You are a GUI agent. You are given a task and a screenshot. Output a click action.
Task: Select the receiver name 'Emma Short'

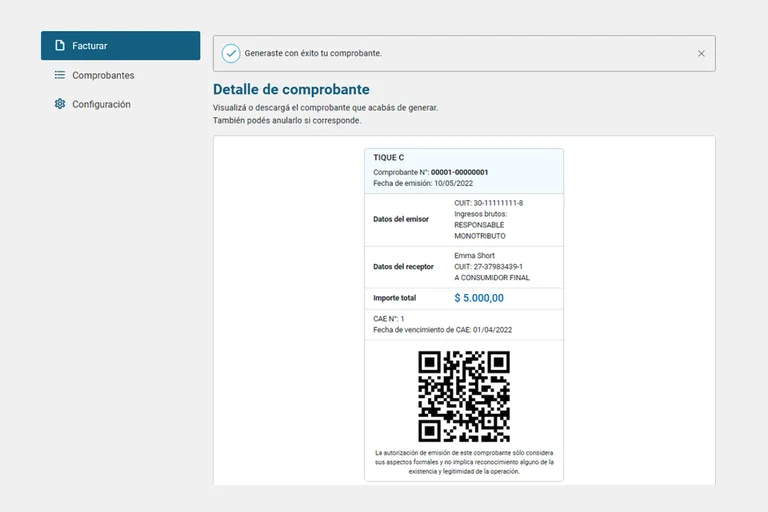click(x=474, y=256)
